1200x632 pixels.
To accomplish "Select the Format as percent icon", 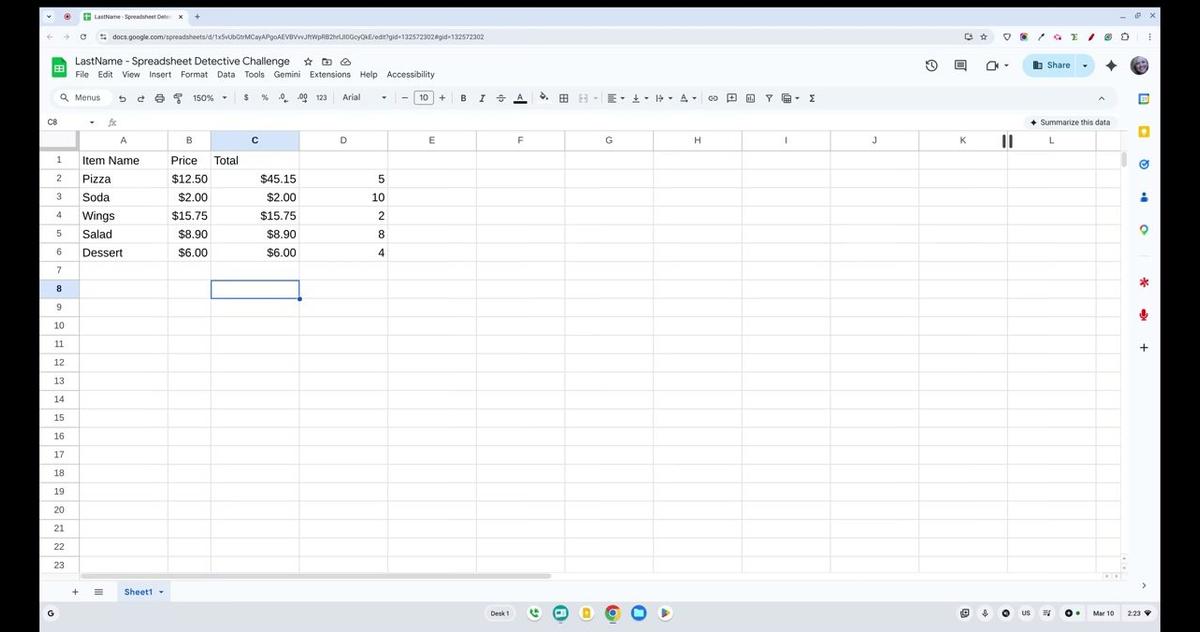I will 265,97.
